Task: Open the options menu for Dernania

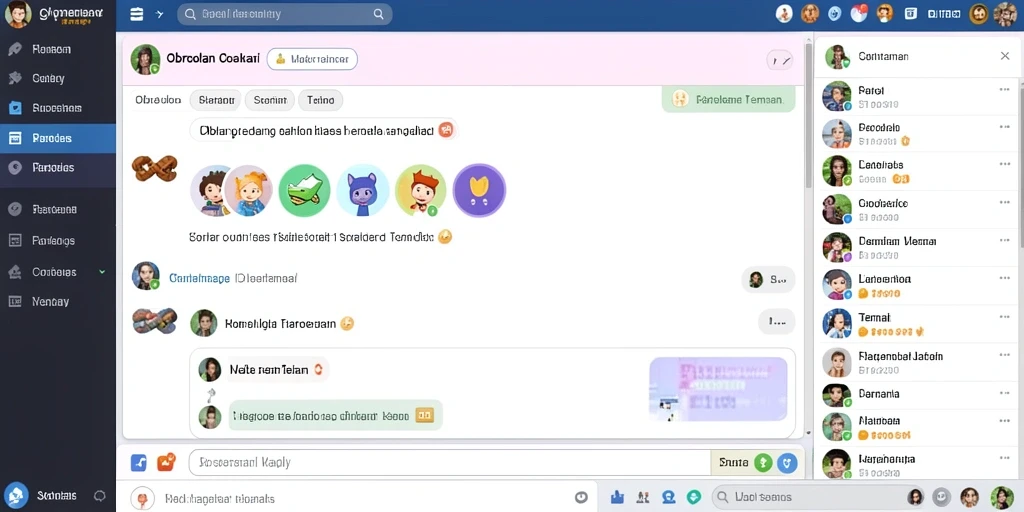Action: 1004,392
